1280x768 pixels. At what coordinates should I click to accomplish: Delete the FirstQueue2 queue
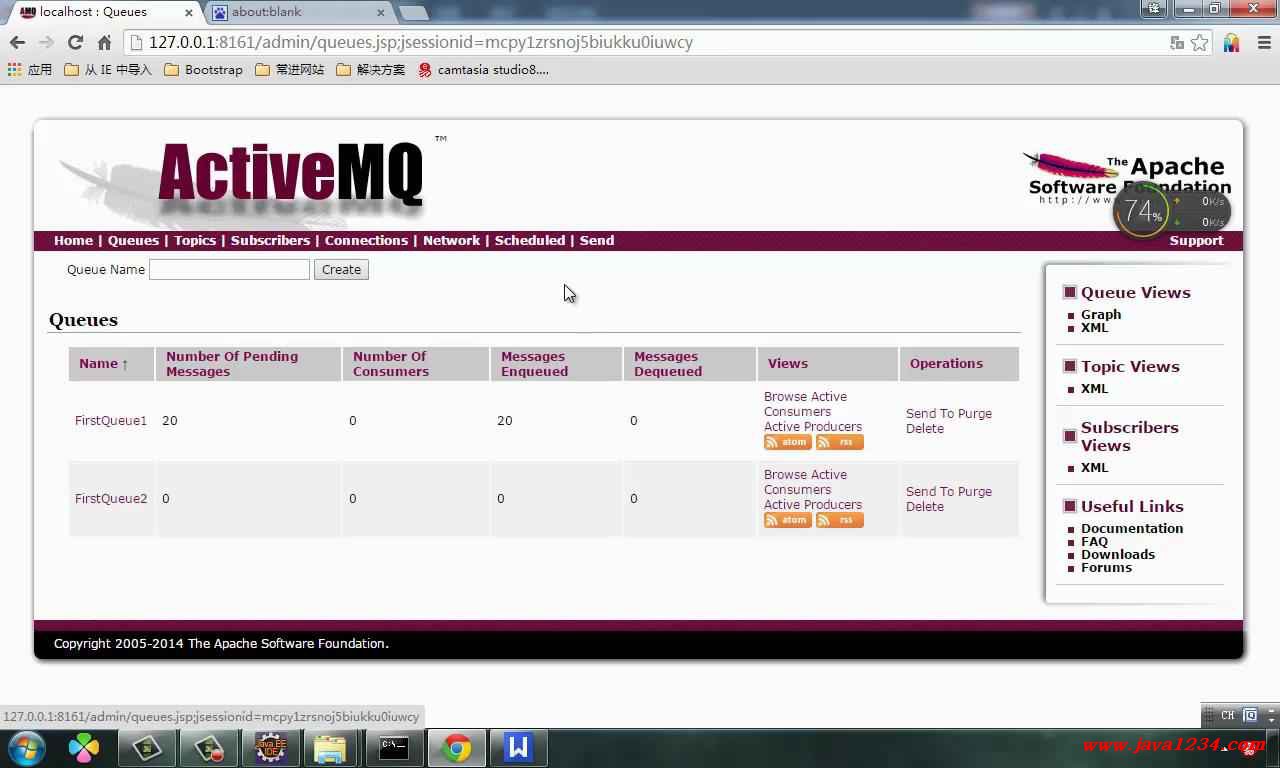click(x=925, y=506)
